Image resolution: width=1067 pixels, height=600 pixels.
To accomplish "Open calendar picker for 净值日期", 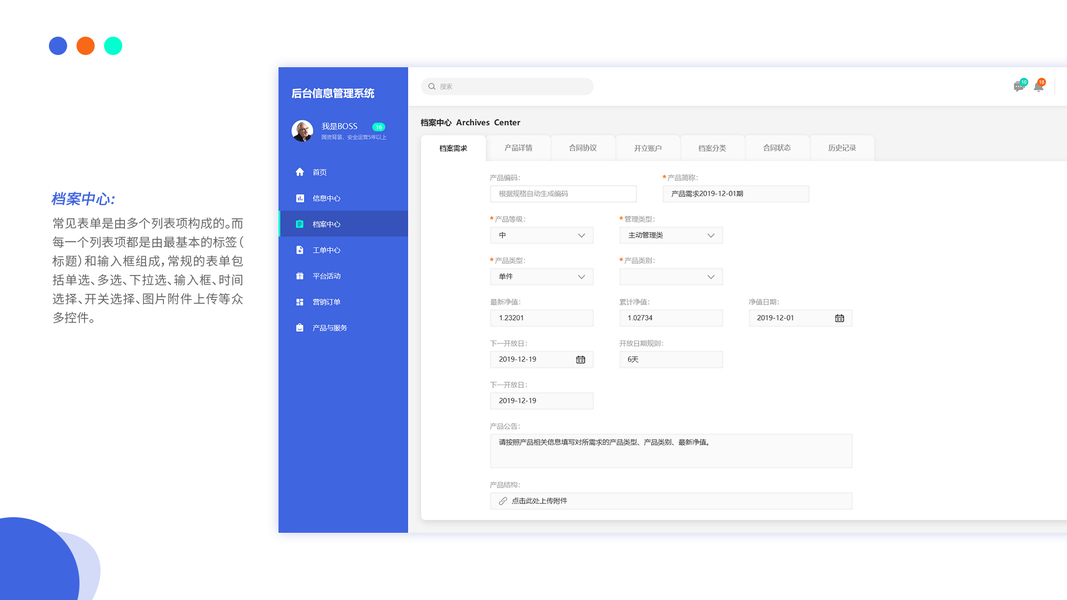I will point(839,318).
